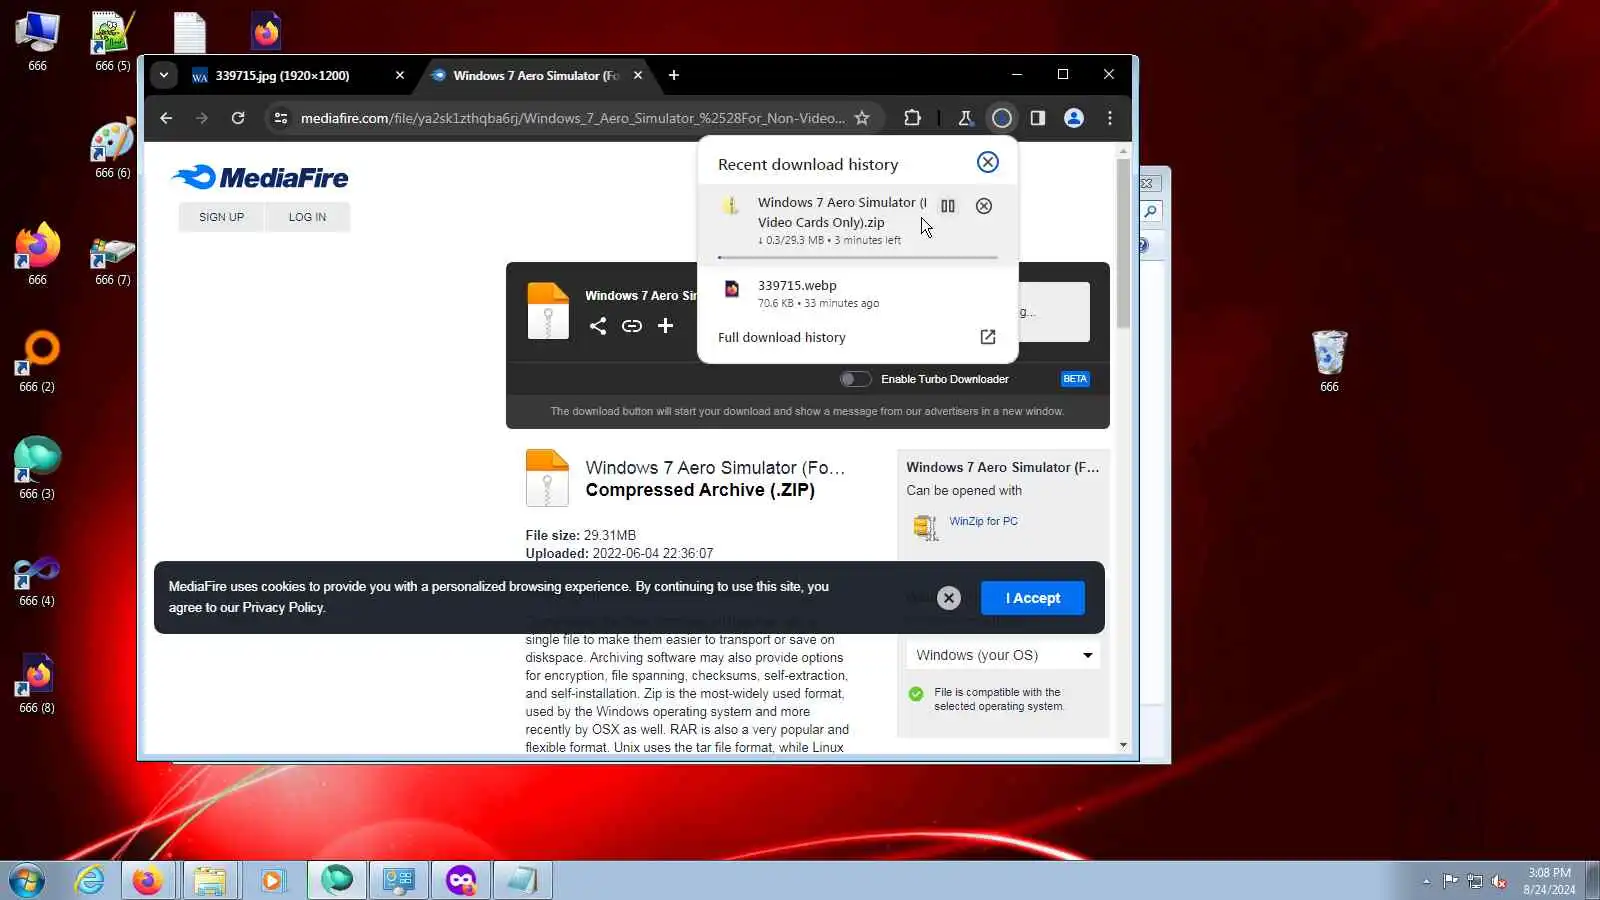Toggle Enable Turbo Downloader switch
The height and width of the screenshot is (900, 1600).
(855, 379)
